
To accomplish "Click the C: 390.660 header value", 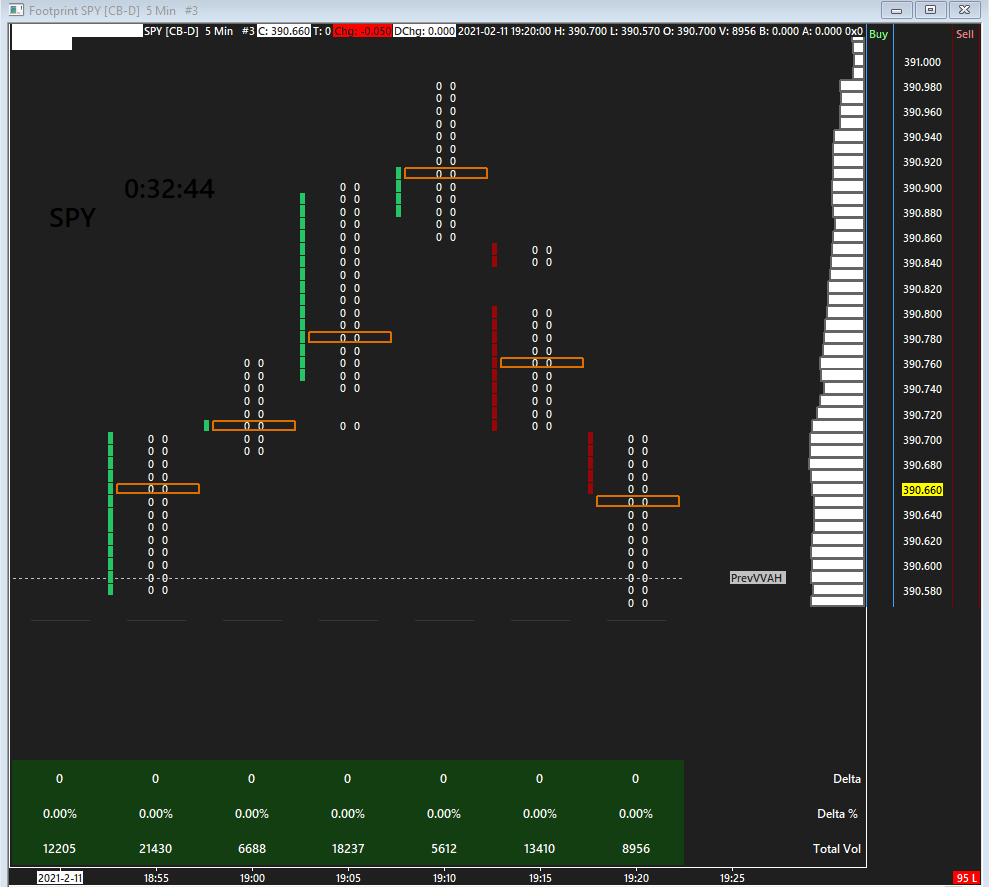I will pos(283,31).
